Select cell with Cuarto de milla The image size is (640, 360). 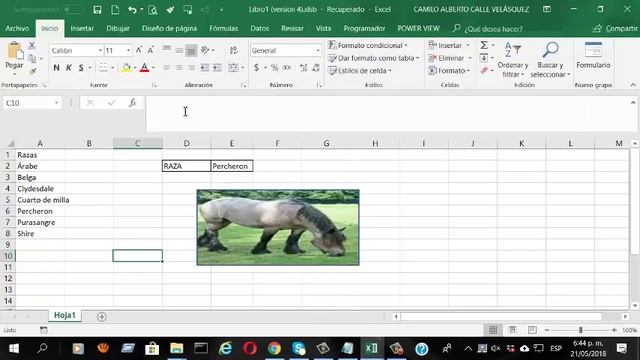click(40, 200)
